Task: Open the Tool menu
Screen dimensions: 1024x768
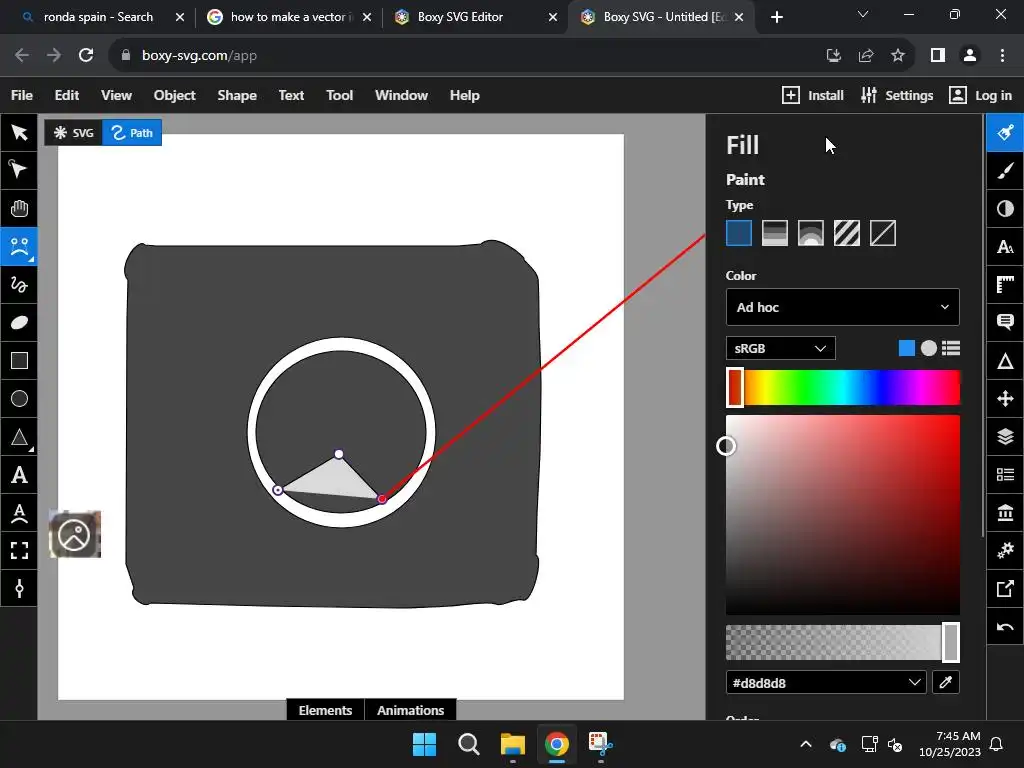Action: tap(339, 95)
